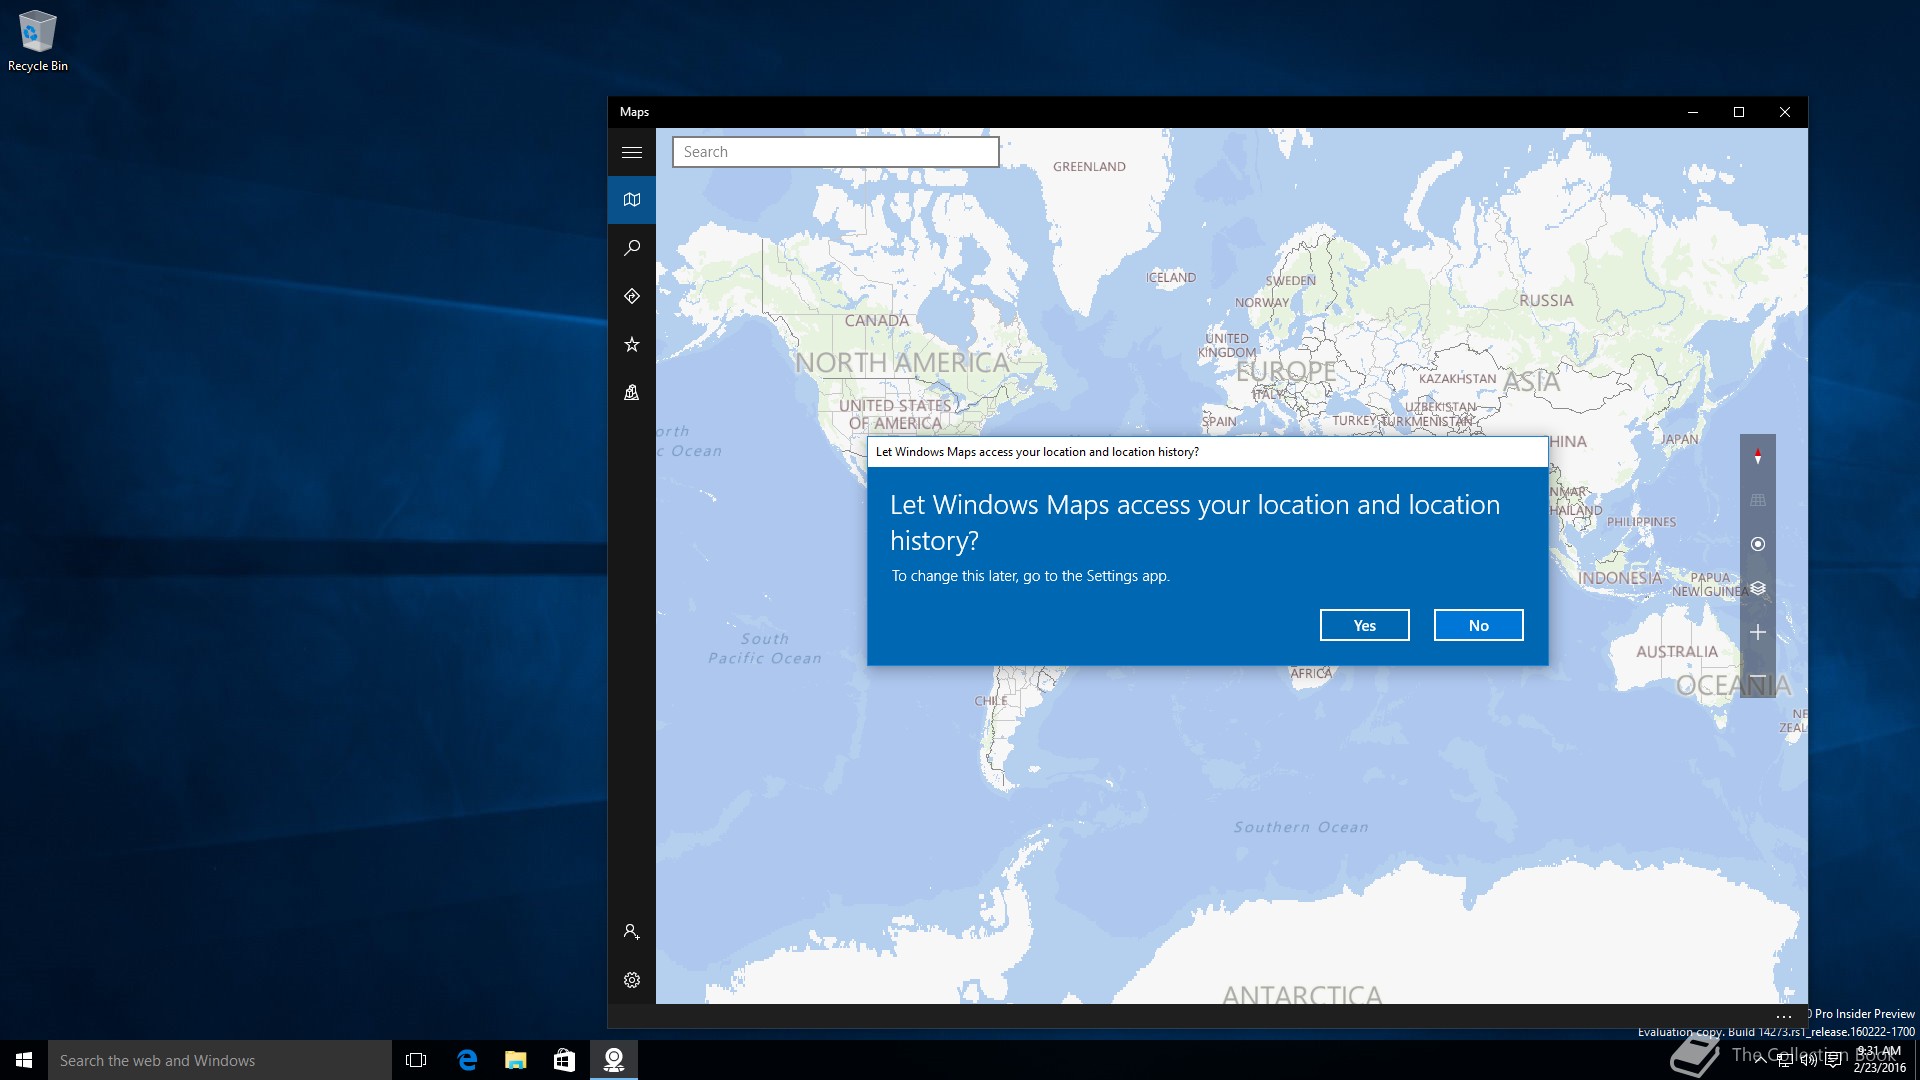Image resolution: width=1920 pixels, height=1080 pixels.
Task: Show my location on the map
Action: click(1758, 544)
